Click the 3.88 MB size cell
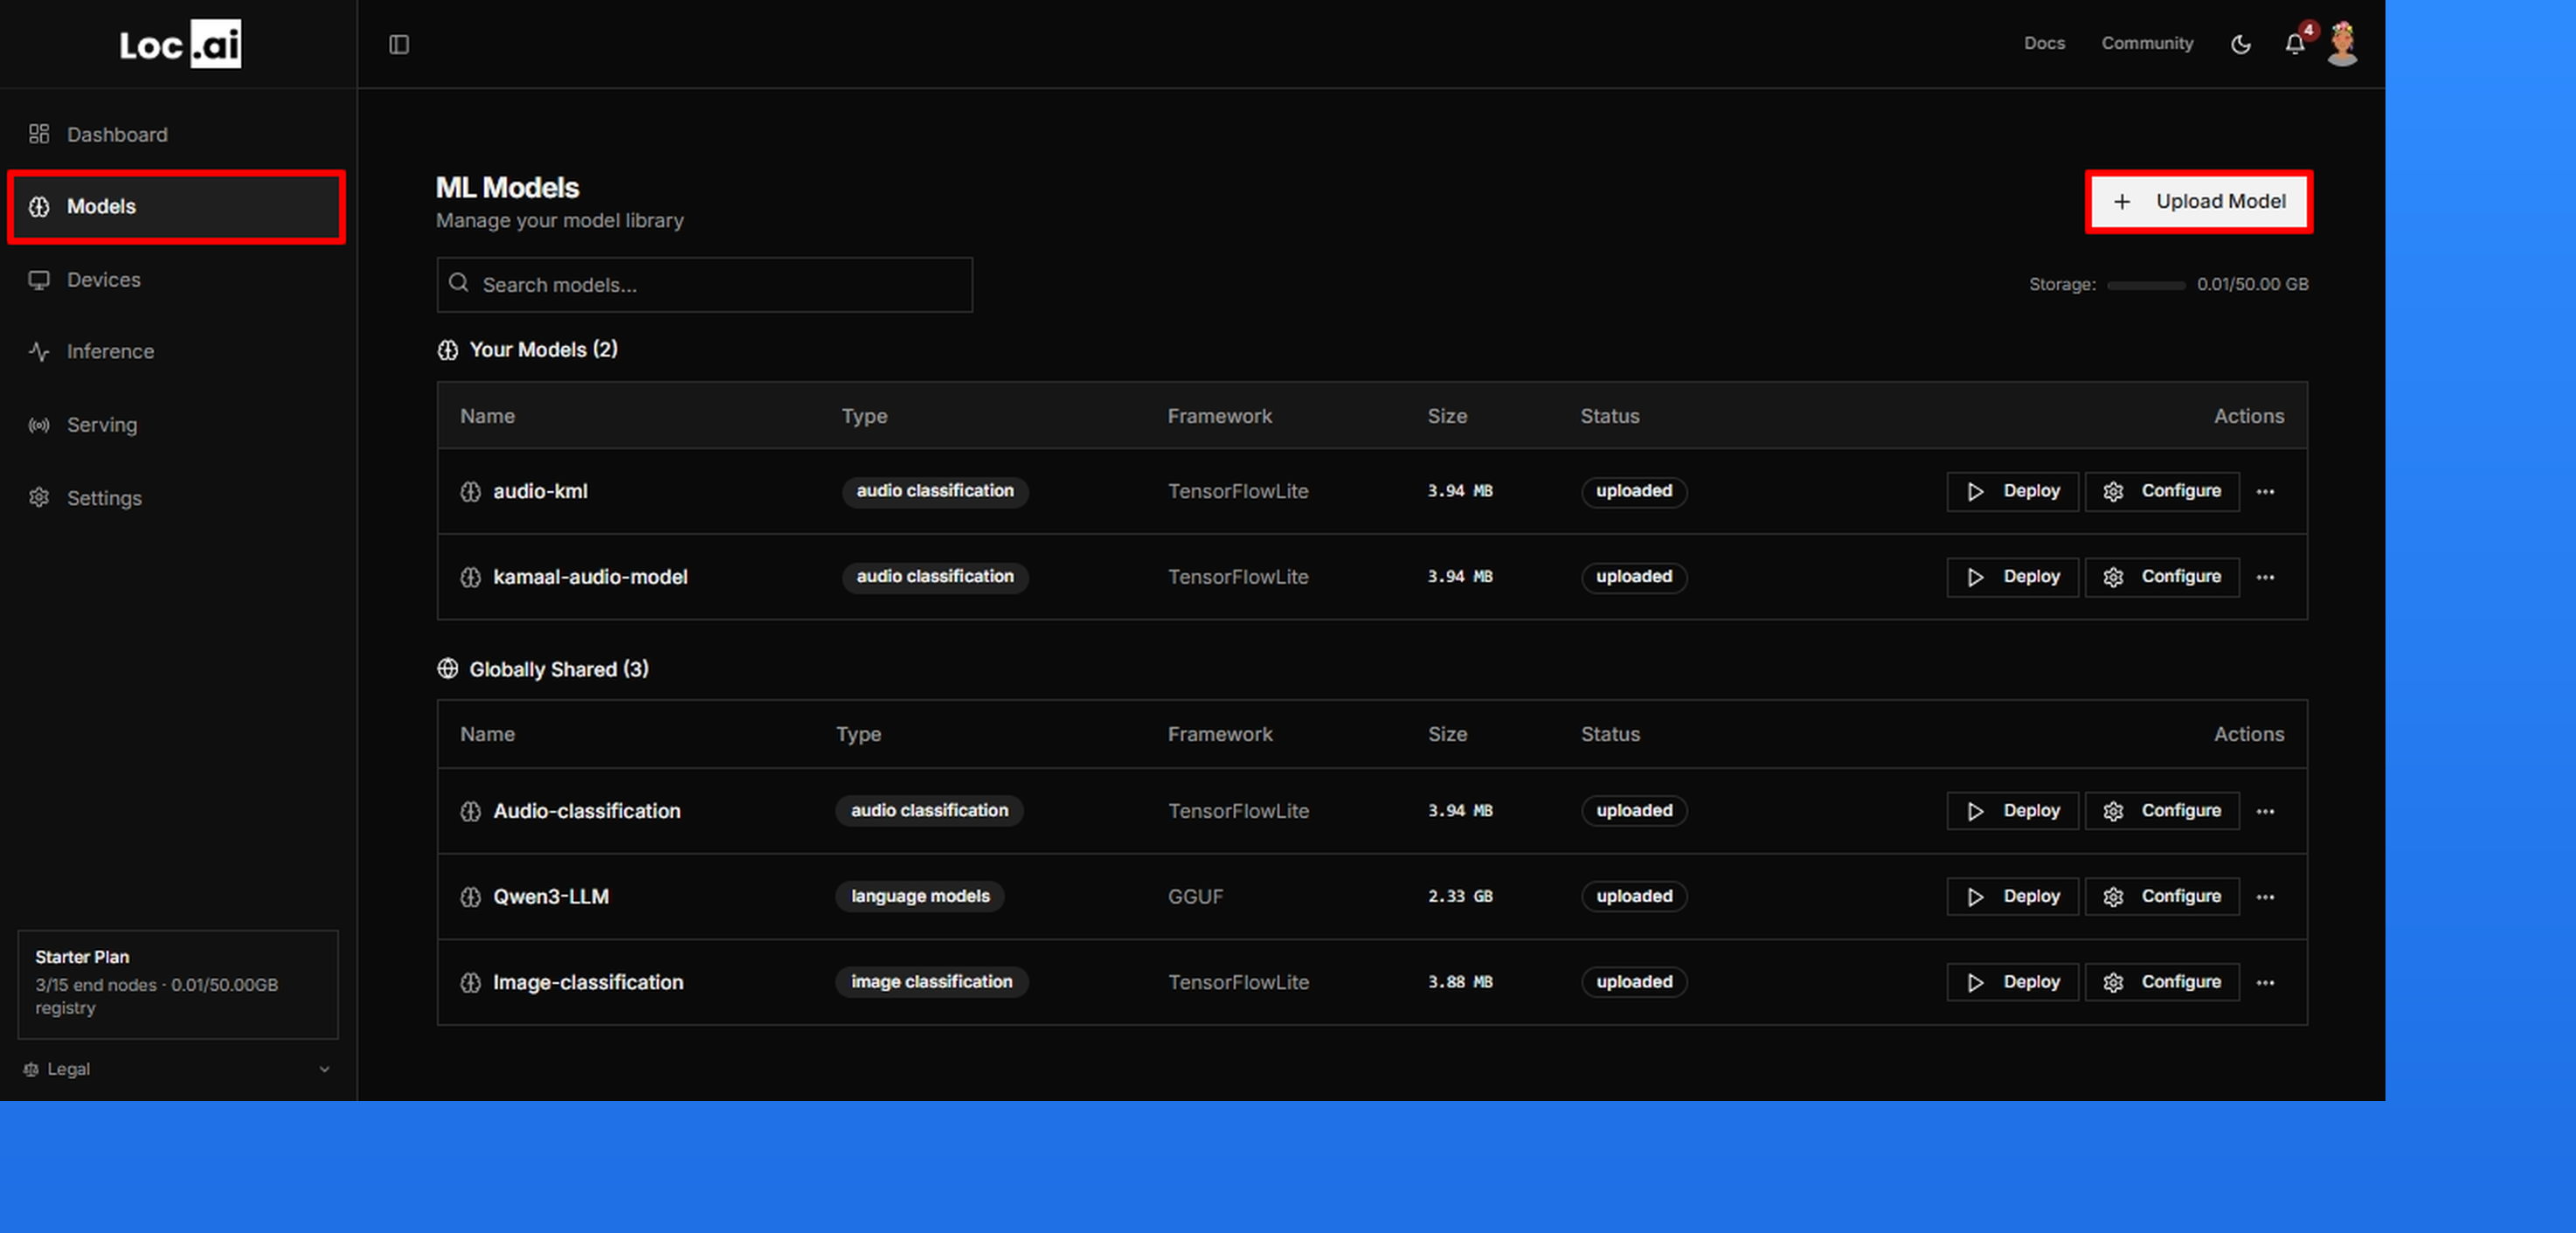Viewport: 2576px width, 1233px height. (x=1460, y=982)
